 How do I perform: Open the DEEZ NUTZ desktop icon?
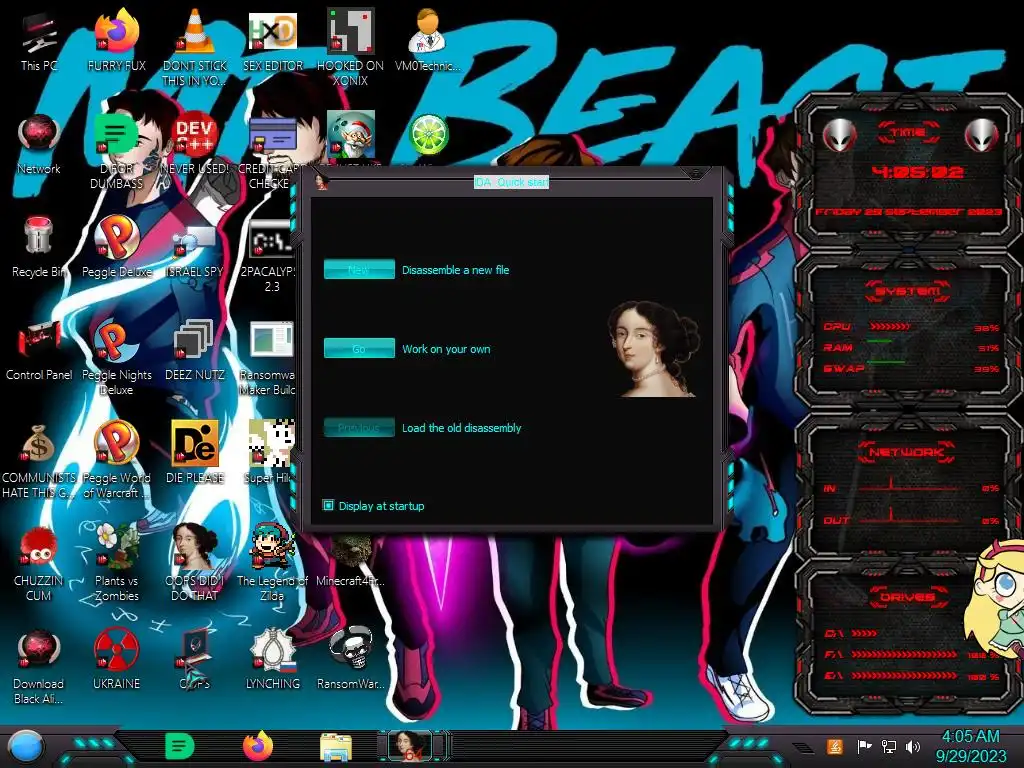click(195, 350)
